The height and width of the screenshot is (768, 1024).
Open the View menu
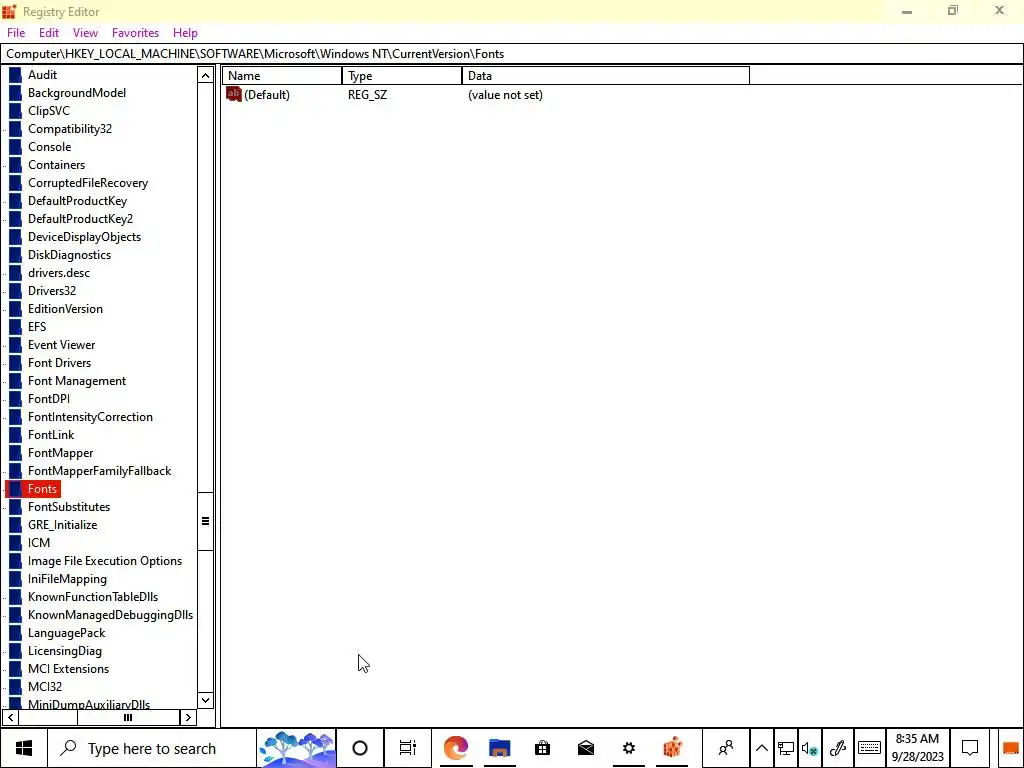pyautogui.click(x=85, y=33)
